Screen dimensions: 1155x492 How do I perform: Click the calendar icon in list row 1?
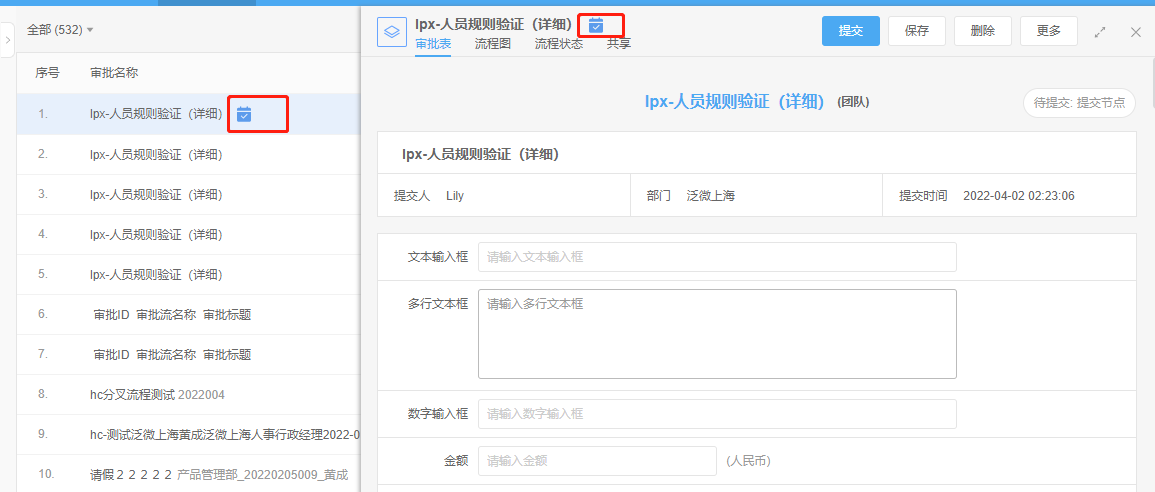pyautogui.click(x=244, y=114)
